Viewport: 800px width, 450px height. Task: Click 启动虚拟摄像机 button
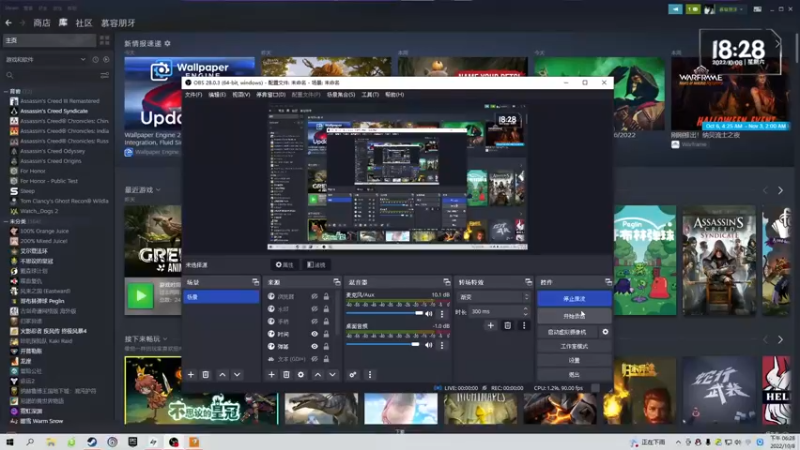click(x=567, y=332)
